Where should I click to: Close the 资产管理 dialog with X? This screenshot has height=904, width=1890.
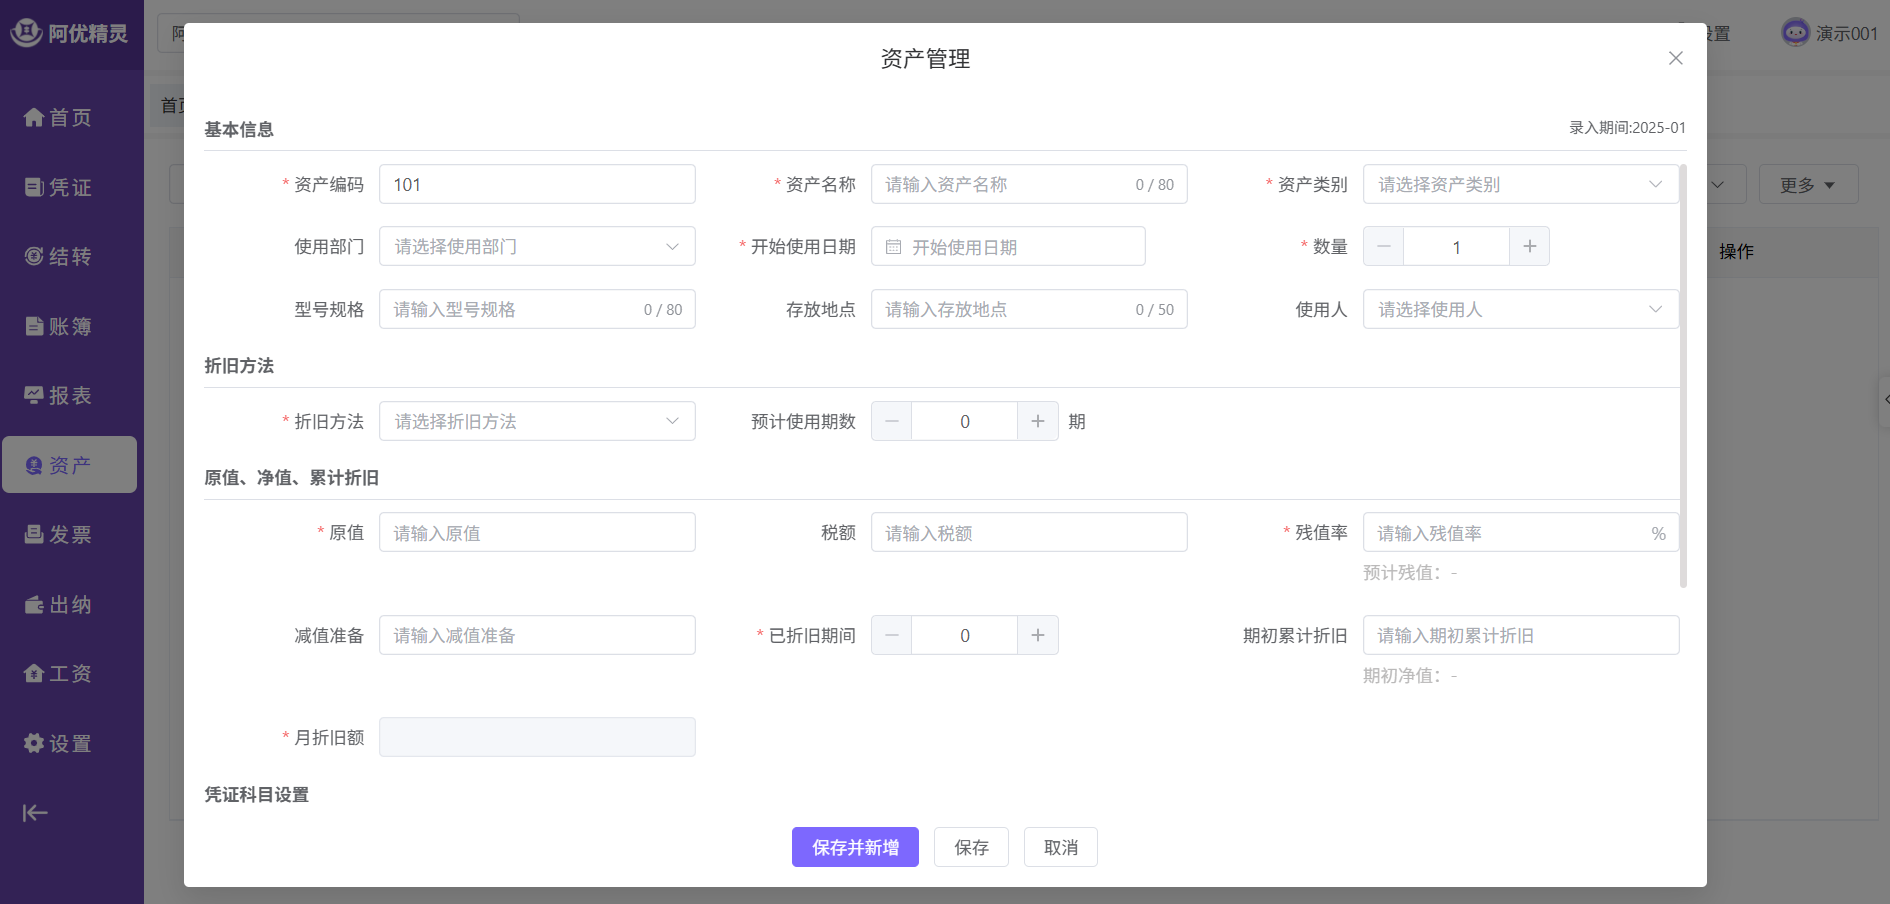(x=1675, y=58)
